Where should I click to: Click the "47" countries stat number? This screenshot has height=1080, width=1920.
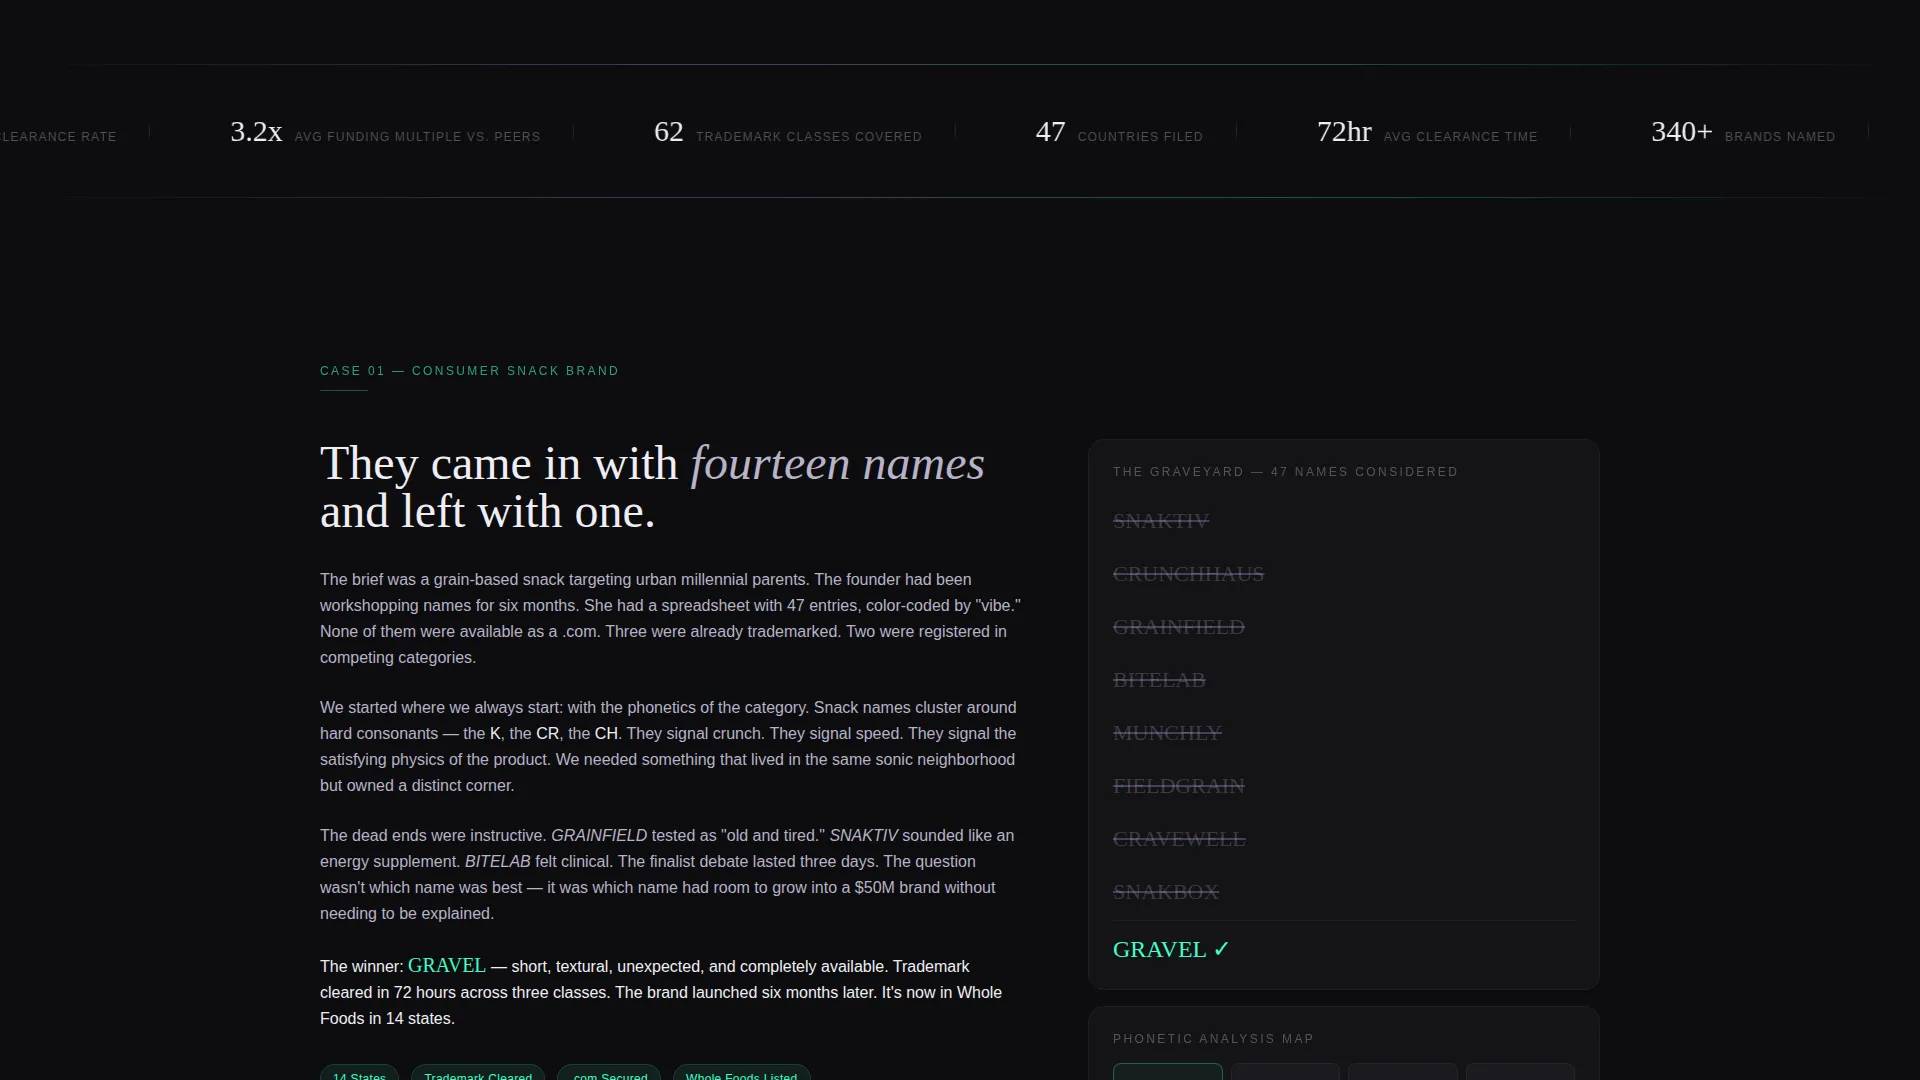(1051, 132)
